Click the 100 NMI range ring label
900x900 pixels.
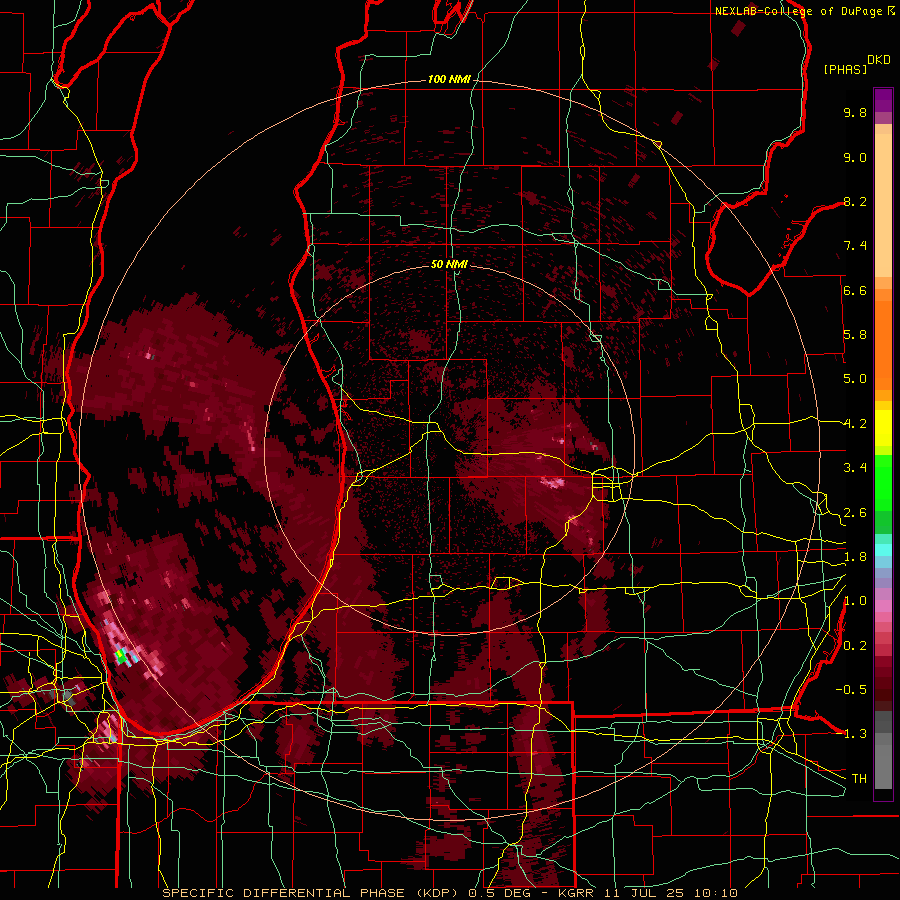[x=448, y=79]
